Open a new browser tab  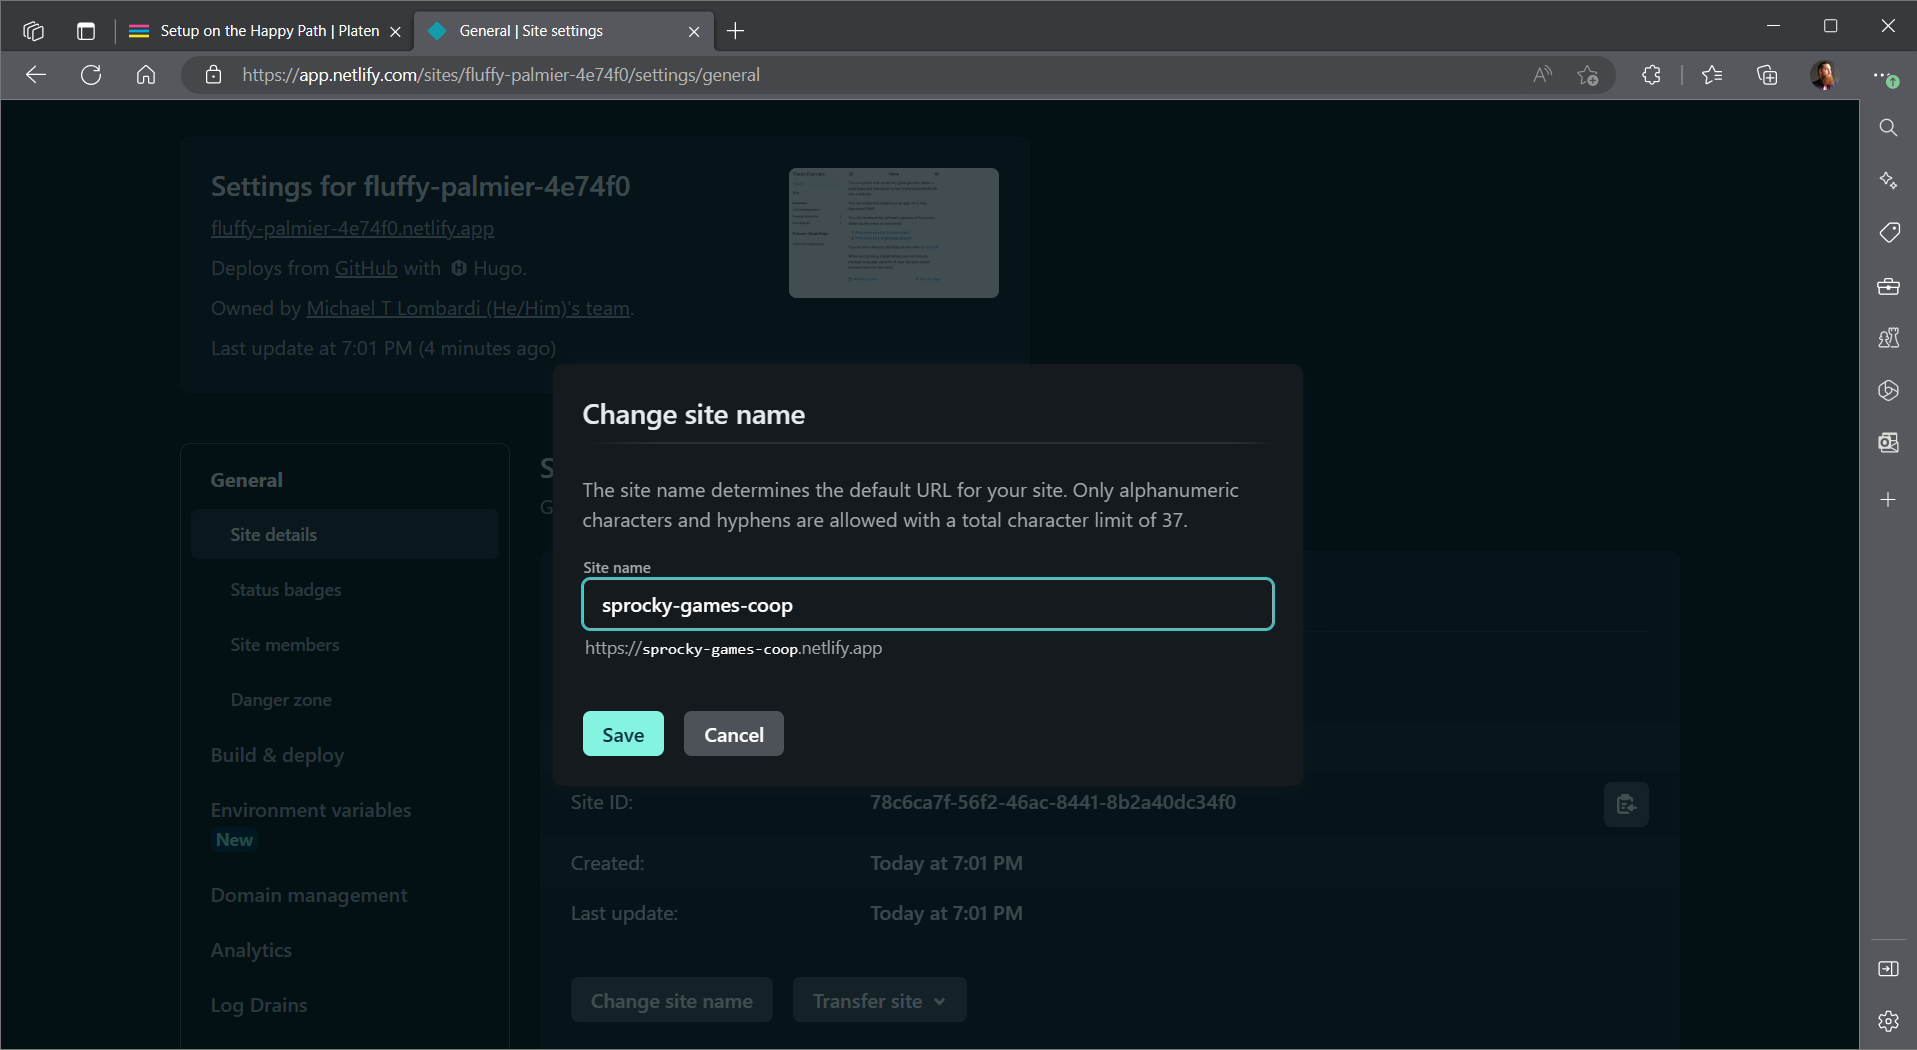pyautogui.click(x=736, y=31)
